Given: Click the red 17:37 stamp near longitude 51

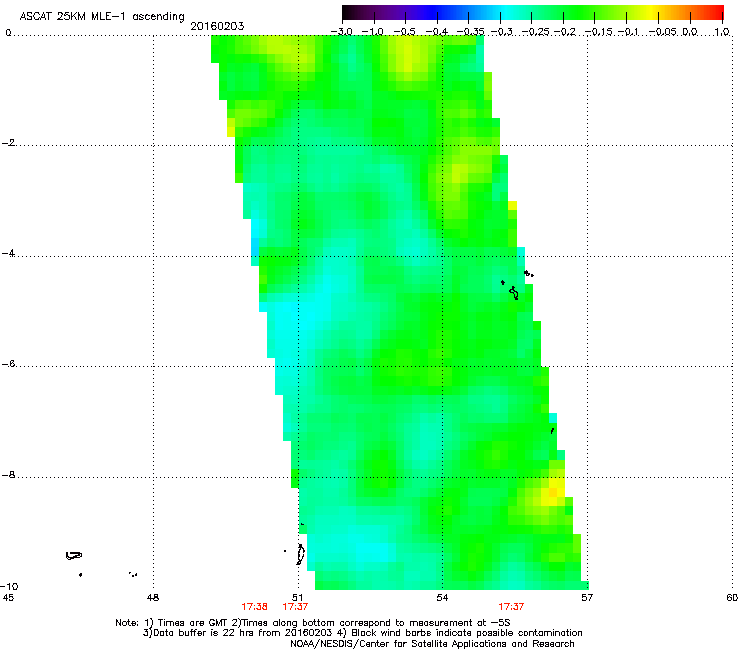Looking at the screenshot, I should (295, 607).
